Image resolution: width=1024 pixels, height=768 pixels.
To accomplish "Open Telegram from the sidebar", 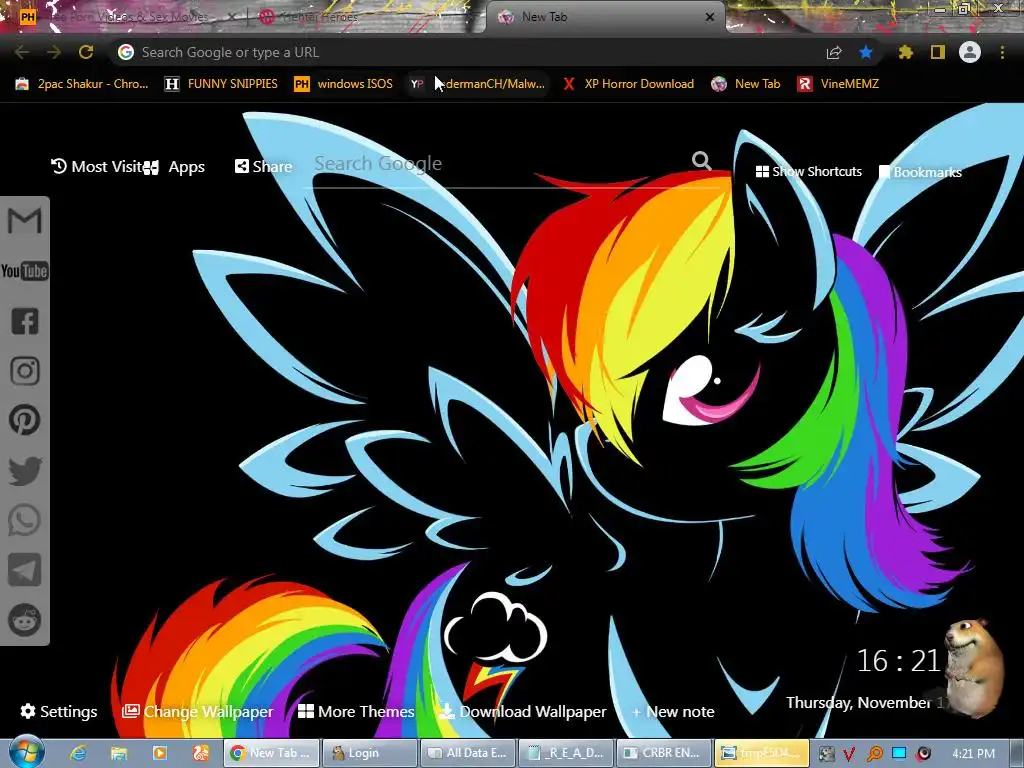I will tap(25, 570).
